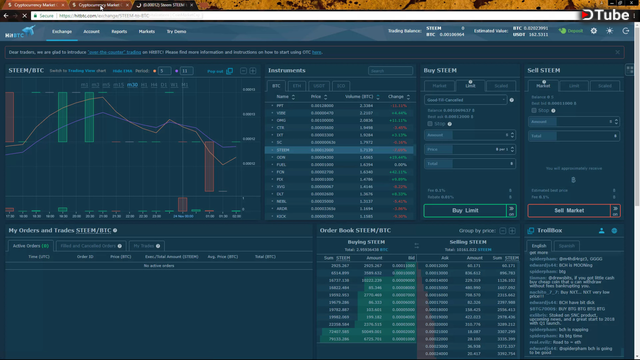Click help icon next to My Orders title
Viewport: 640px width, 360px height.
click(115, 231)
